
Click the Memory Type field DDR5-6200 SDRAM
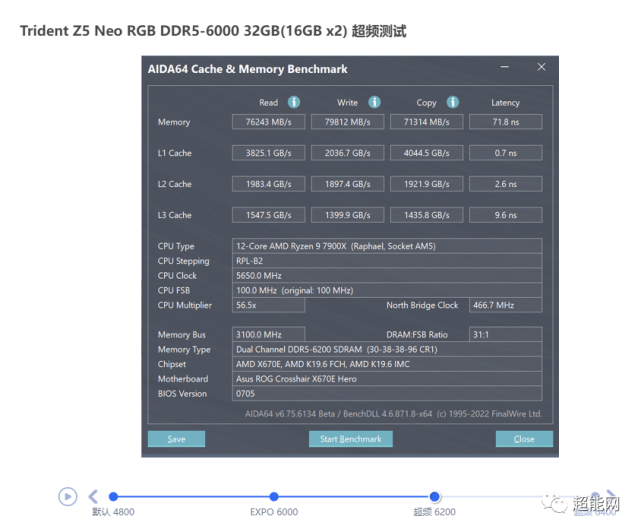pos(387,349)
